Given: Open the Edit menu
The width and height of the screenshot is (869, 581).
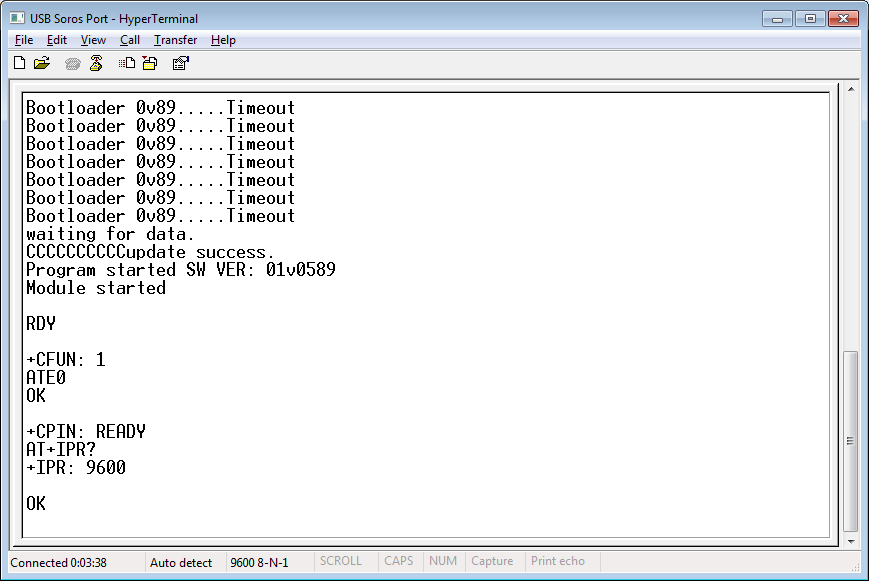Looking at the screenshot, I should click(57, 40).
